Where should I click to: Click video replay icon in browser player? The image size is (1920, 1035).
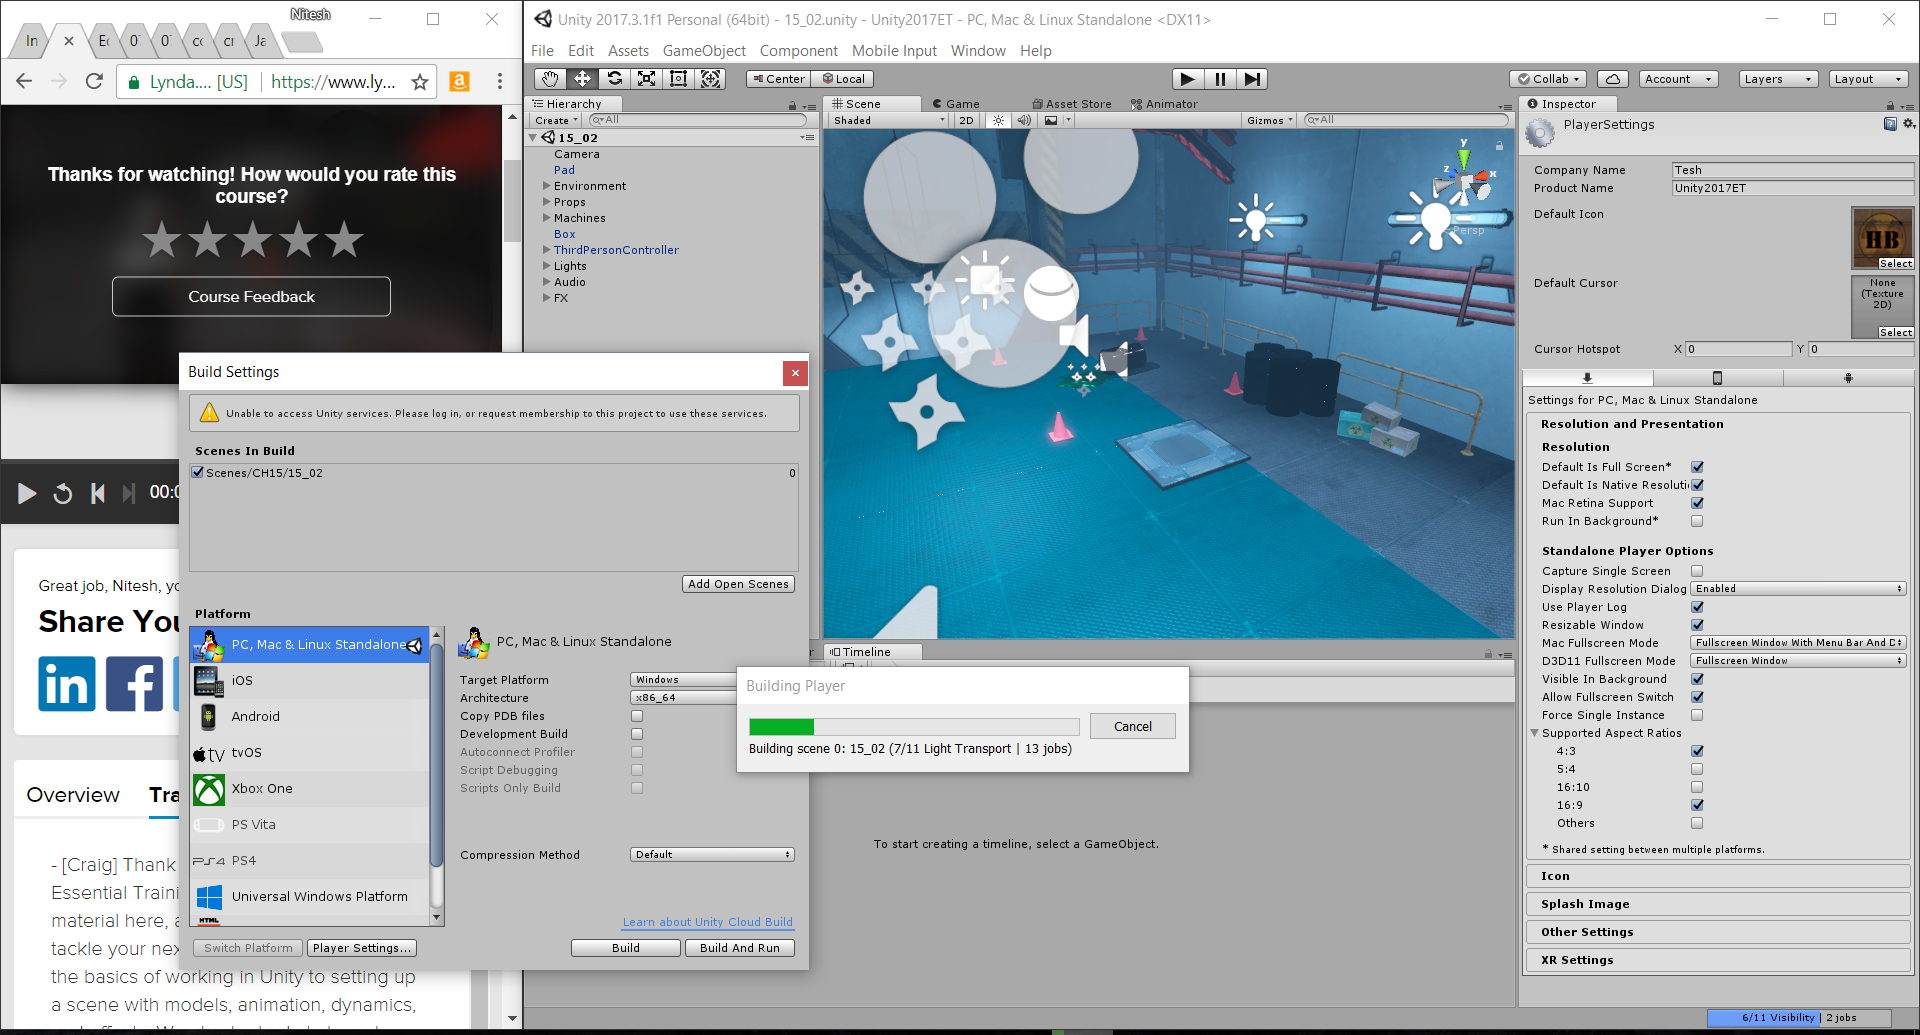[x=62, y=493]
